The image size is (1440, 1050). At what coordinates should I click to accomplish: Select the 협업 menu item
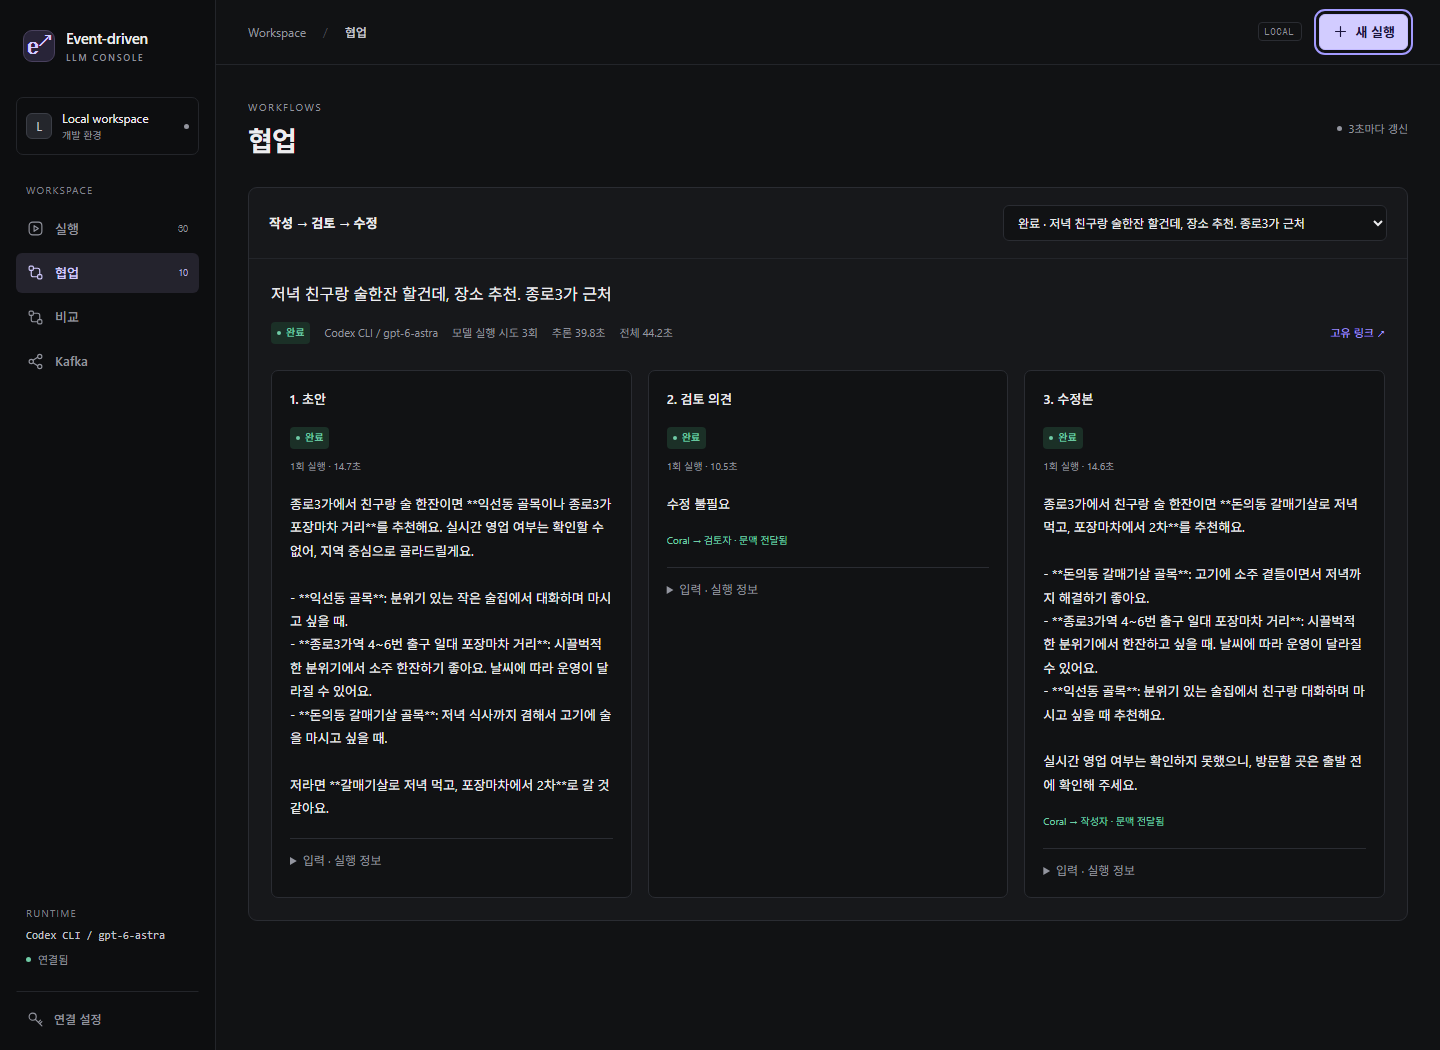pyautogui.click(x=107, y=273)
